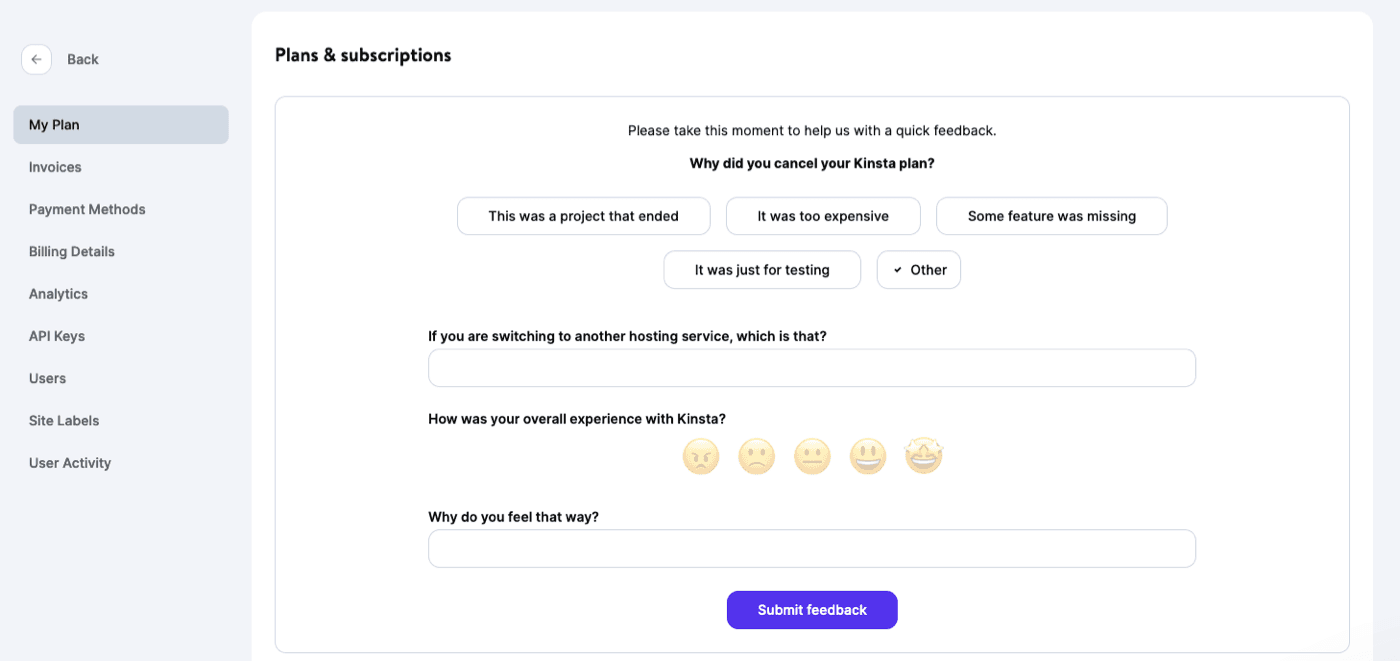This screenshot has height=661, width=1400.
Task: Deselect the "Other" cancellation reason
Action: (x=918, y=269)
